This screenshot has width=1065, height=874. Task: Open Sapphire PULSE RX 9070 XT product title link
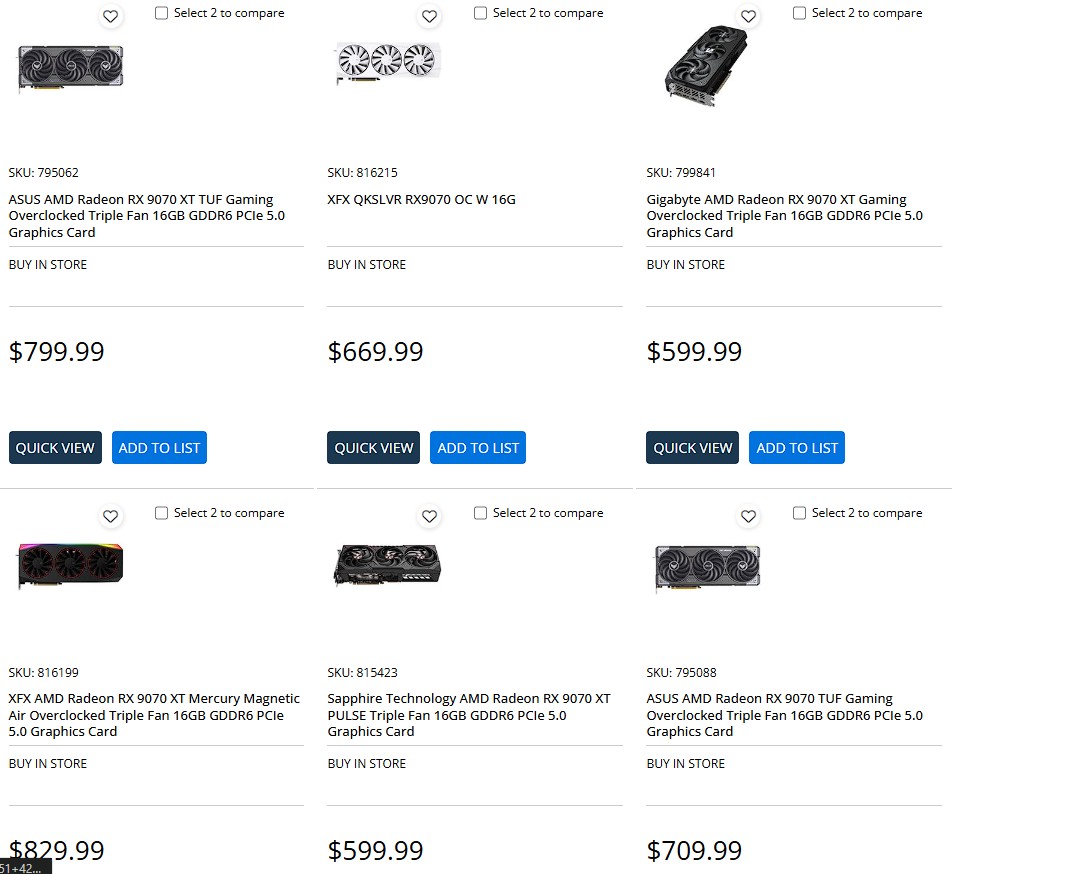pos(468,715)
